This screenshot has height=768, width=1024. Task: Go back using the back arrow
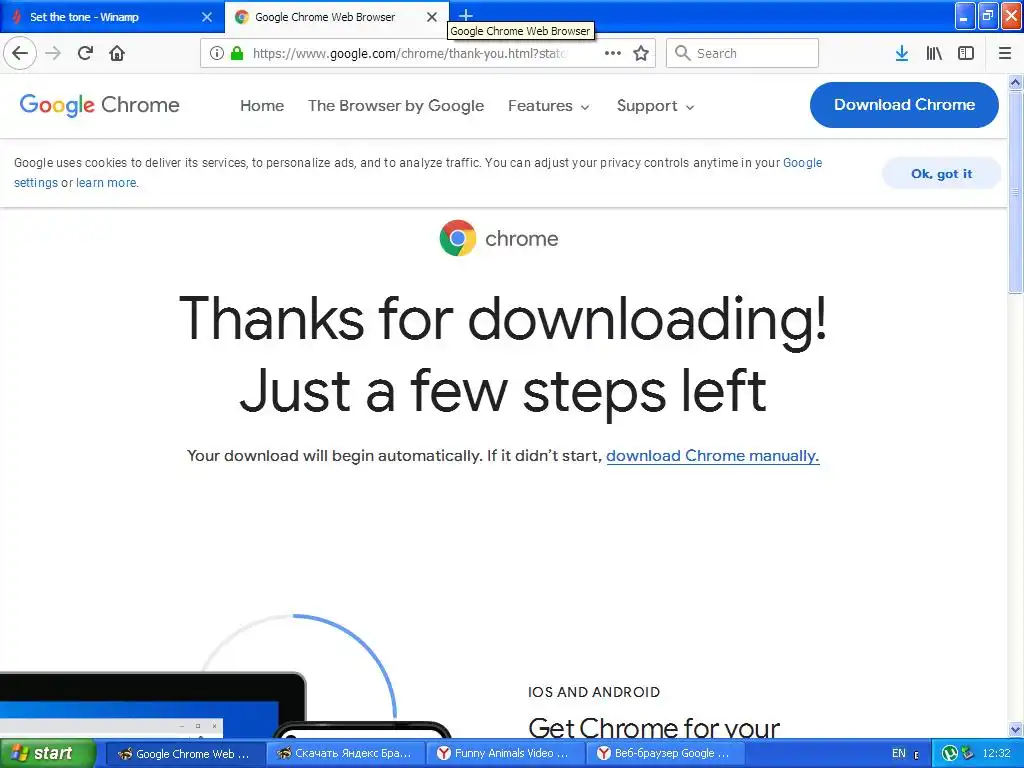tap(20, 53)
